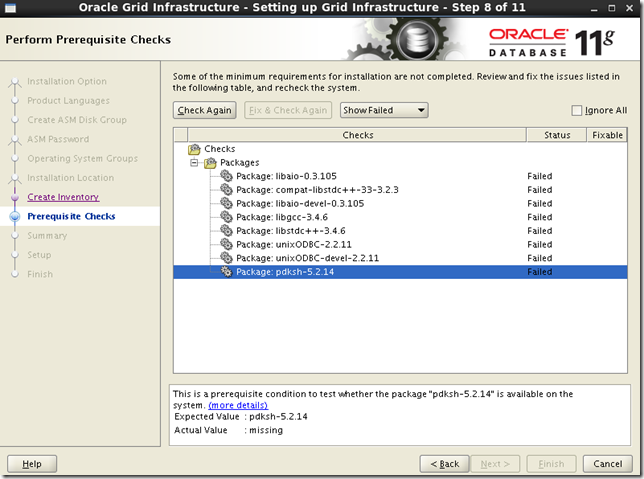Select row Package: libaio-devel-0.3.105
The height and width of the screenshot is (479, 644).
tap(400, 203)
